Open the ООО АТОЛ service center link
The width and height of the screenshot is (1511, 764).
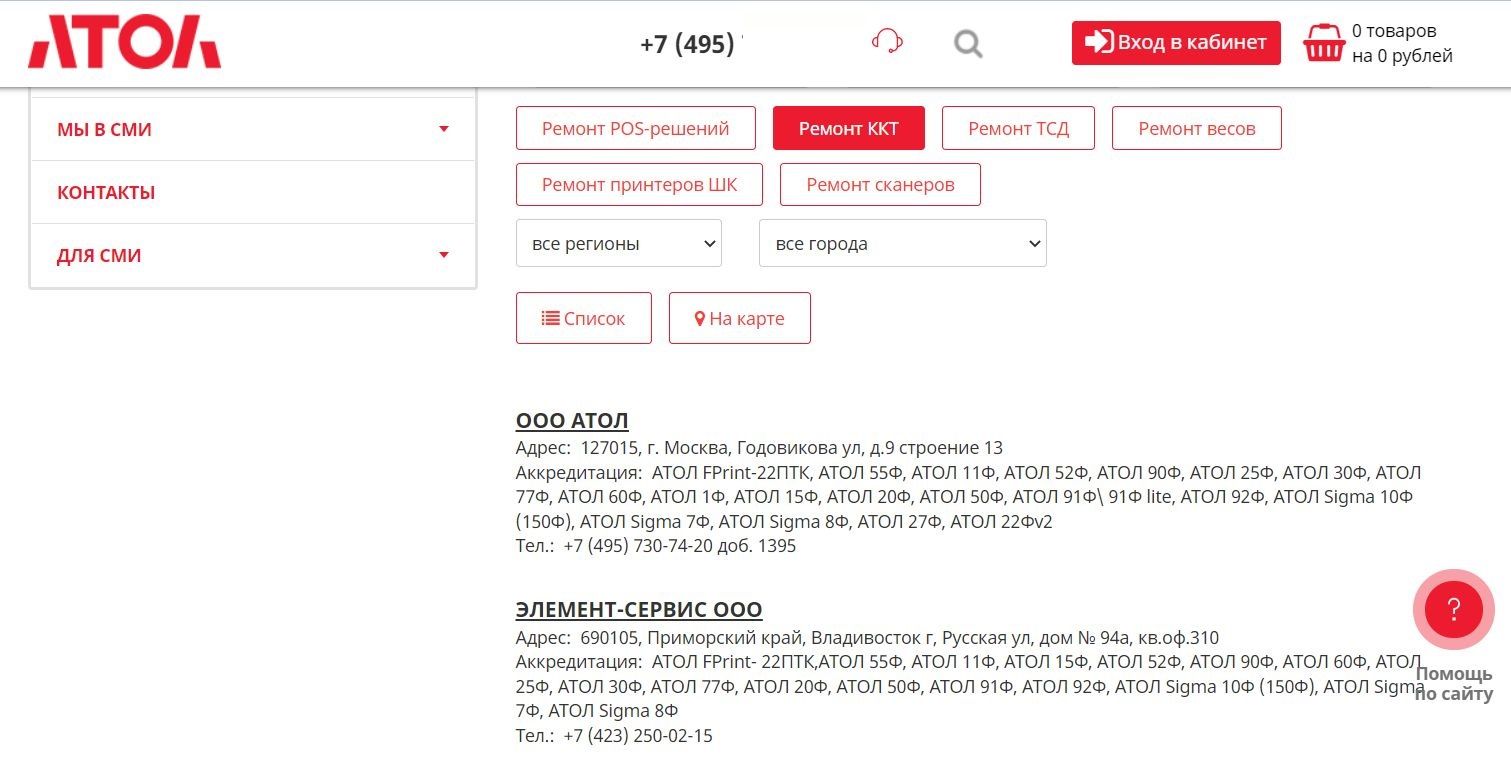pyautogui.click(x=572, y=420)
